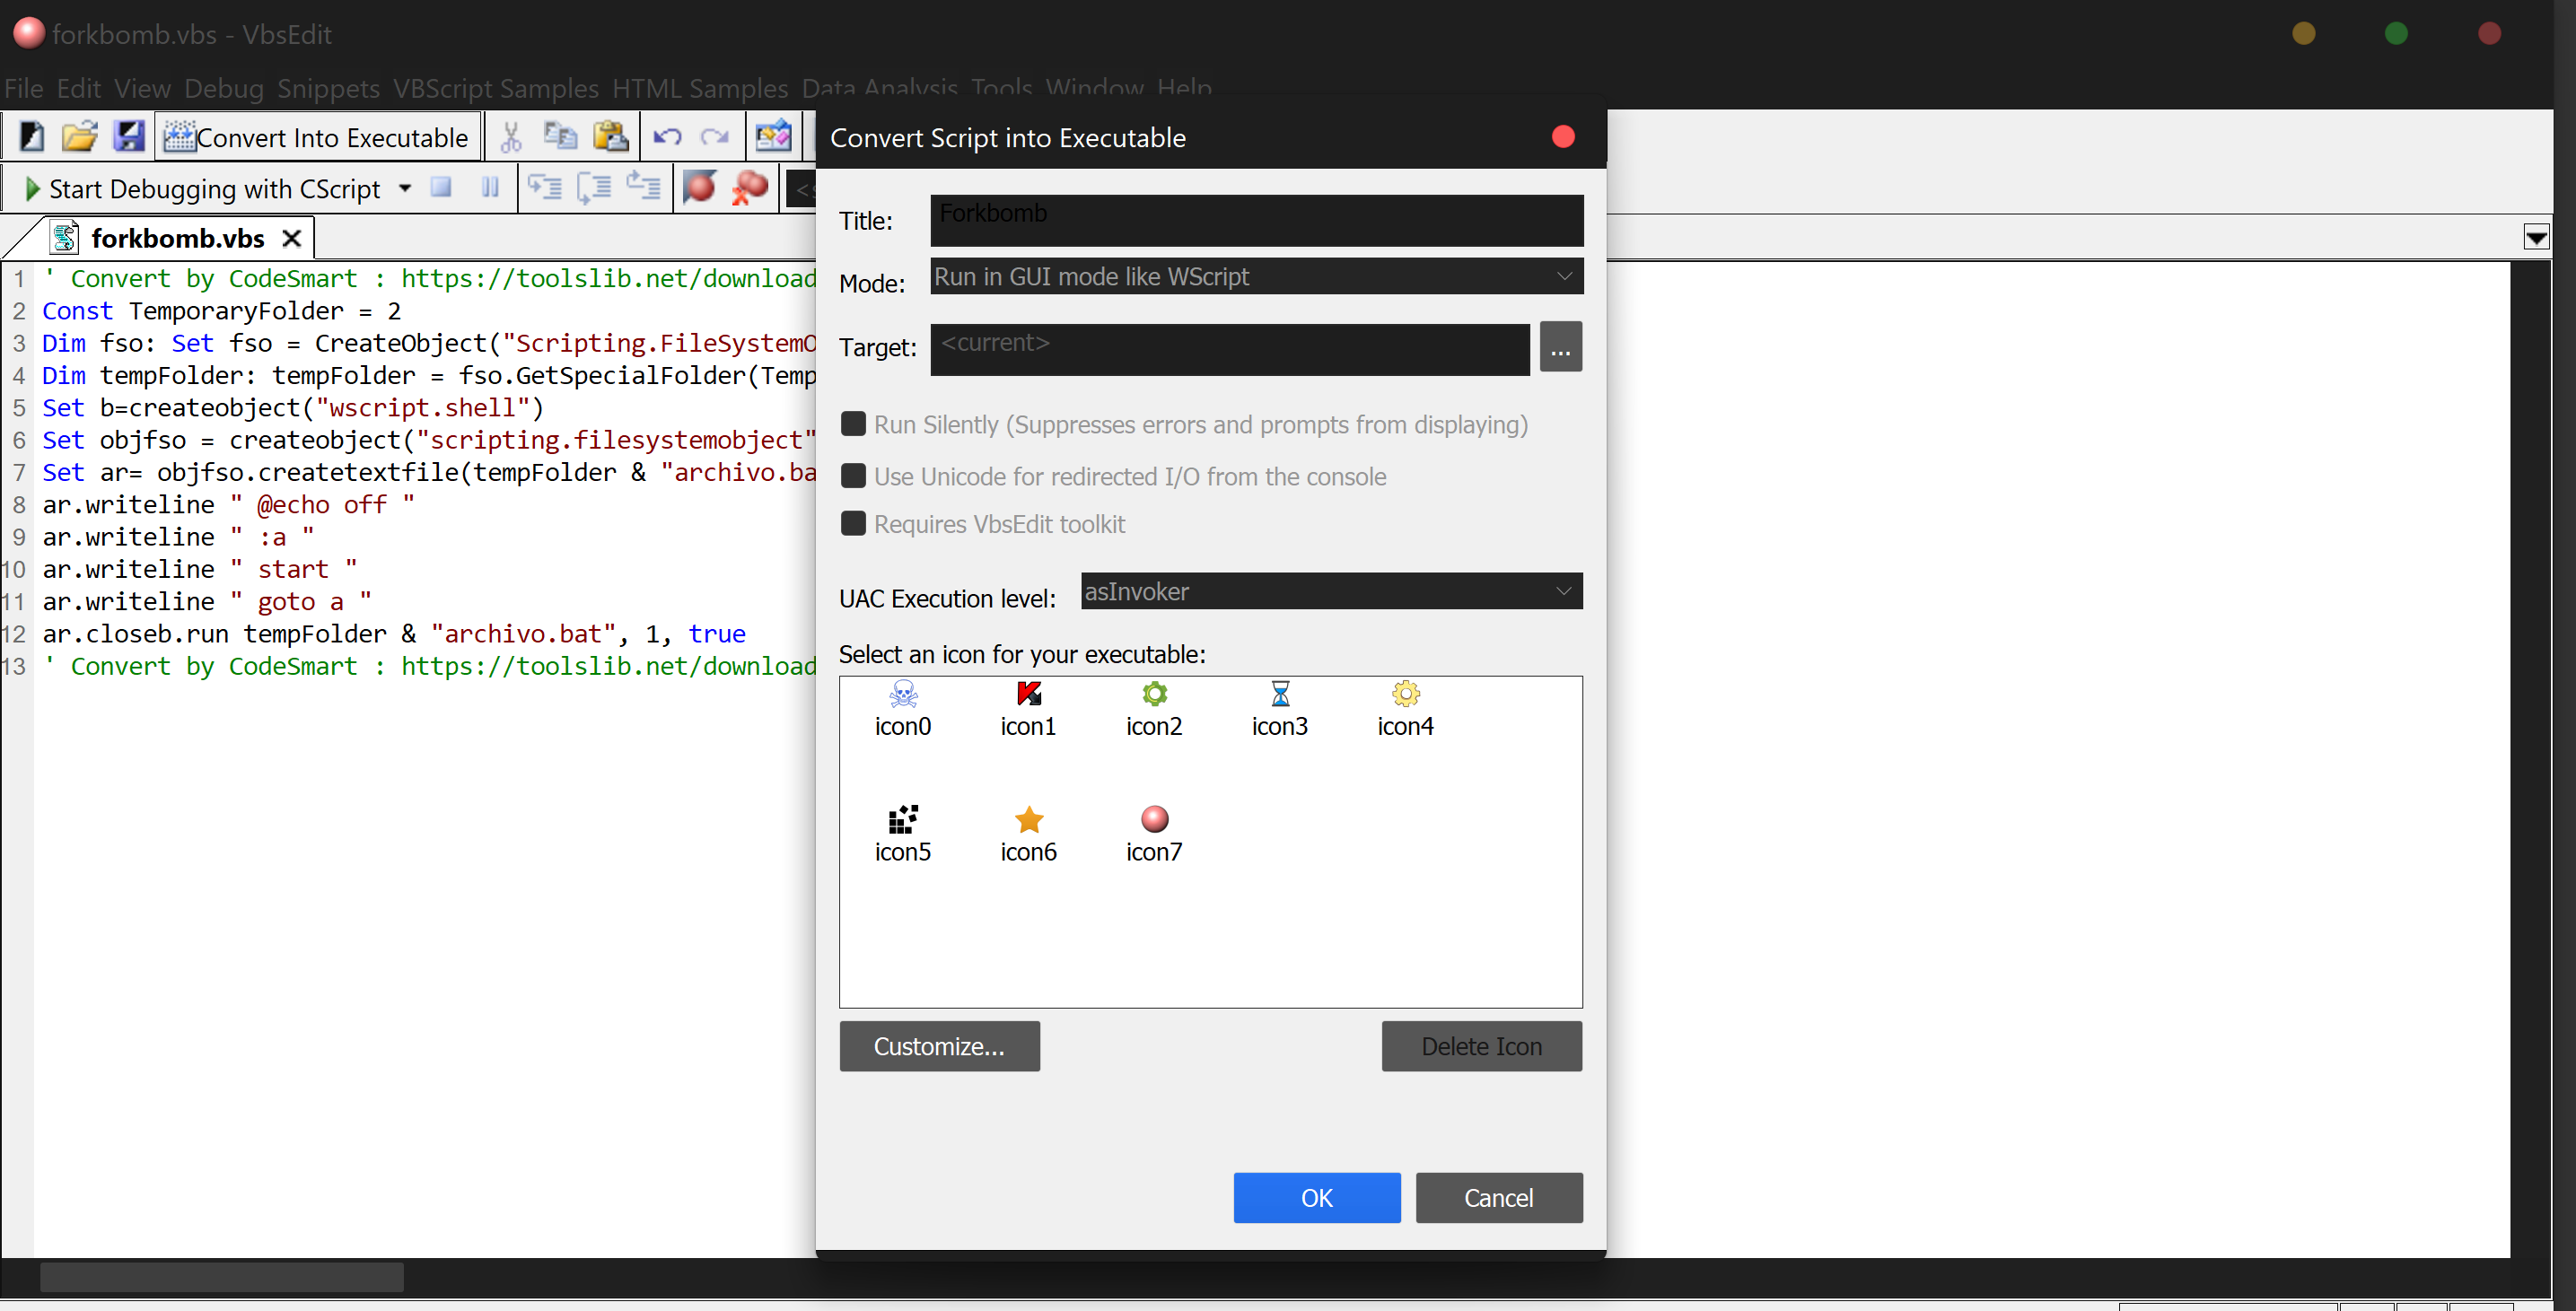
Task: Open the Snippets menu
Action: coord(328,88)
